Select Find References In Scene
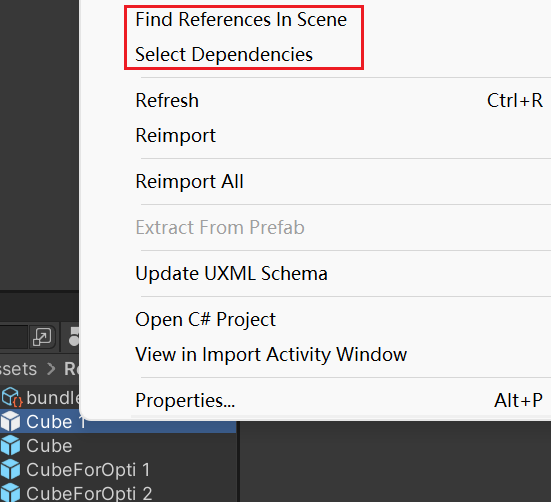551x502 pixels. pos(241,20)
